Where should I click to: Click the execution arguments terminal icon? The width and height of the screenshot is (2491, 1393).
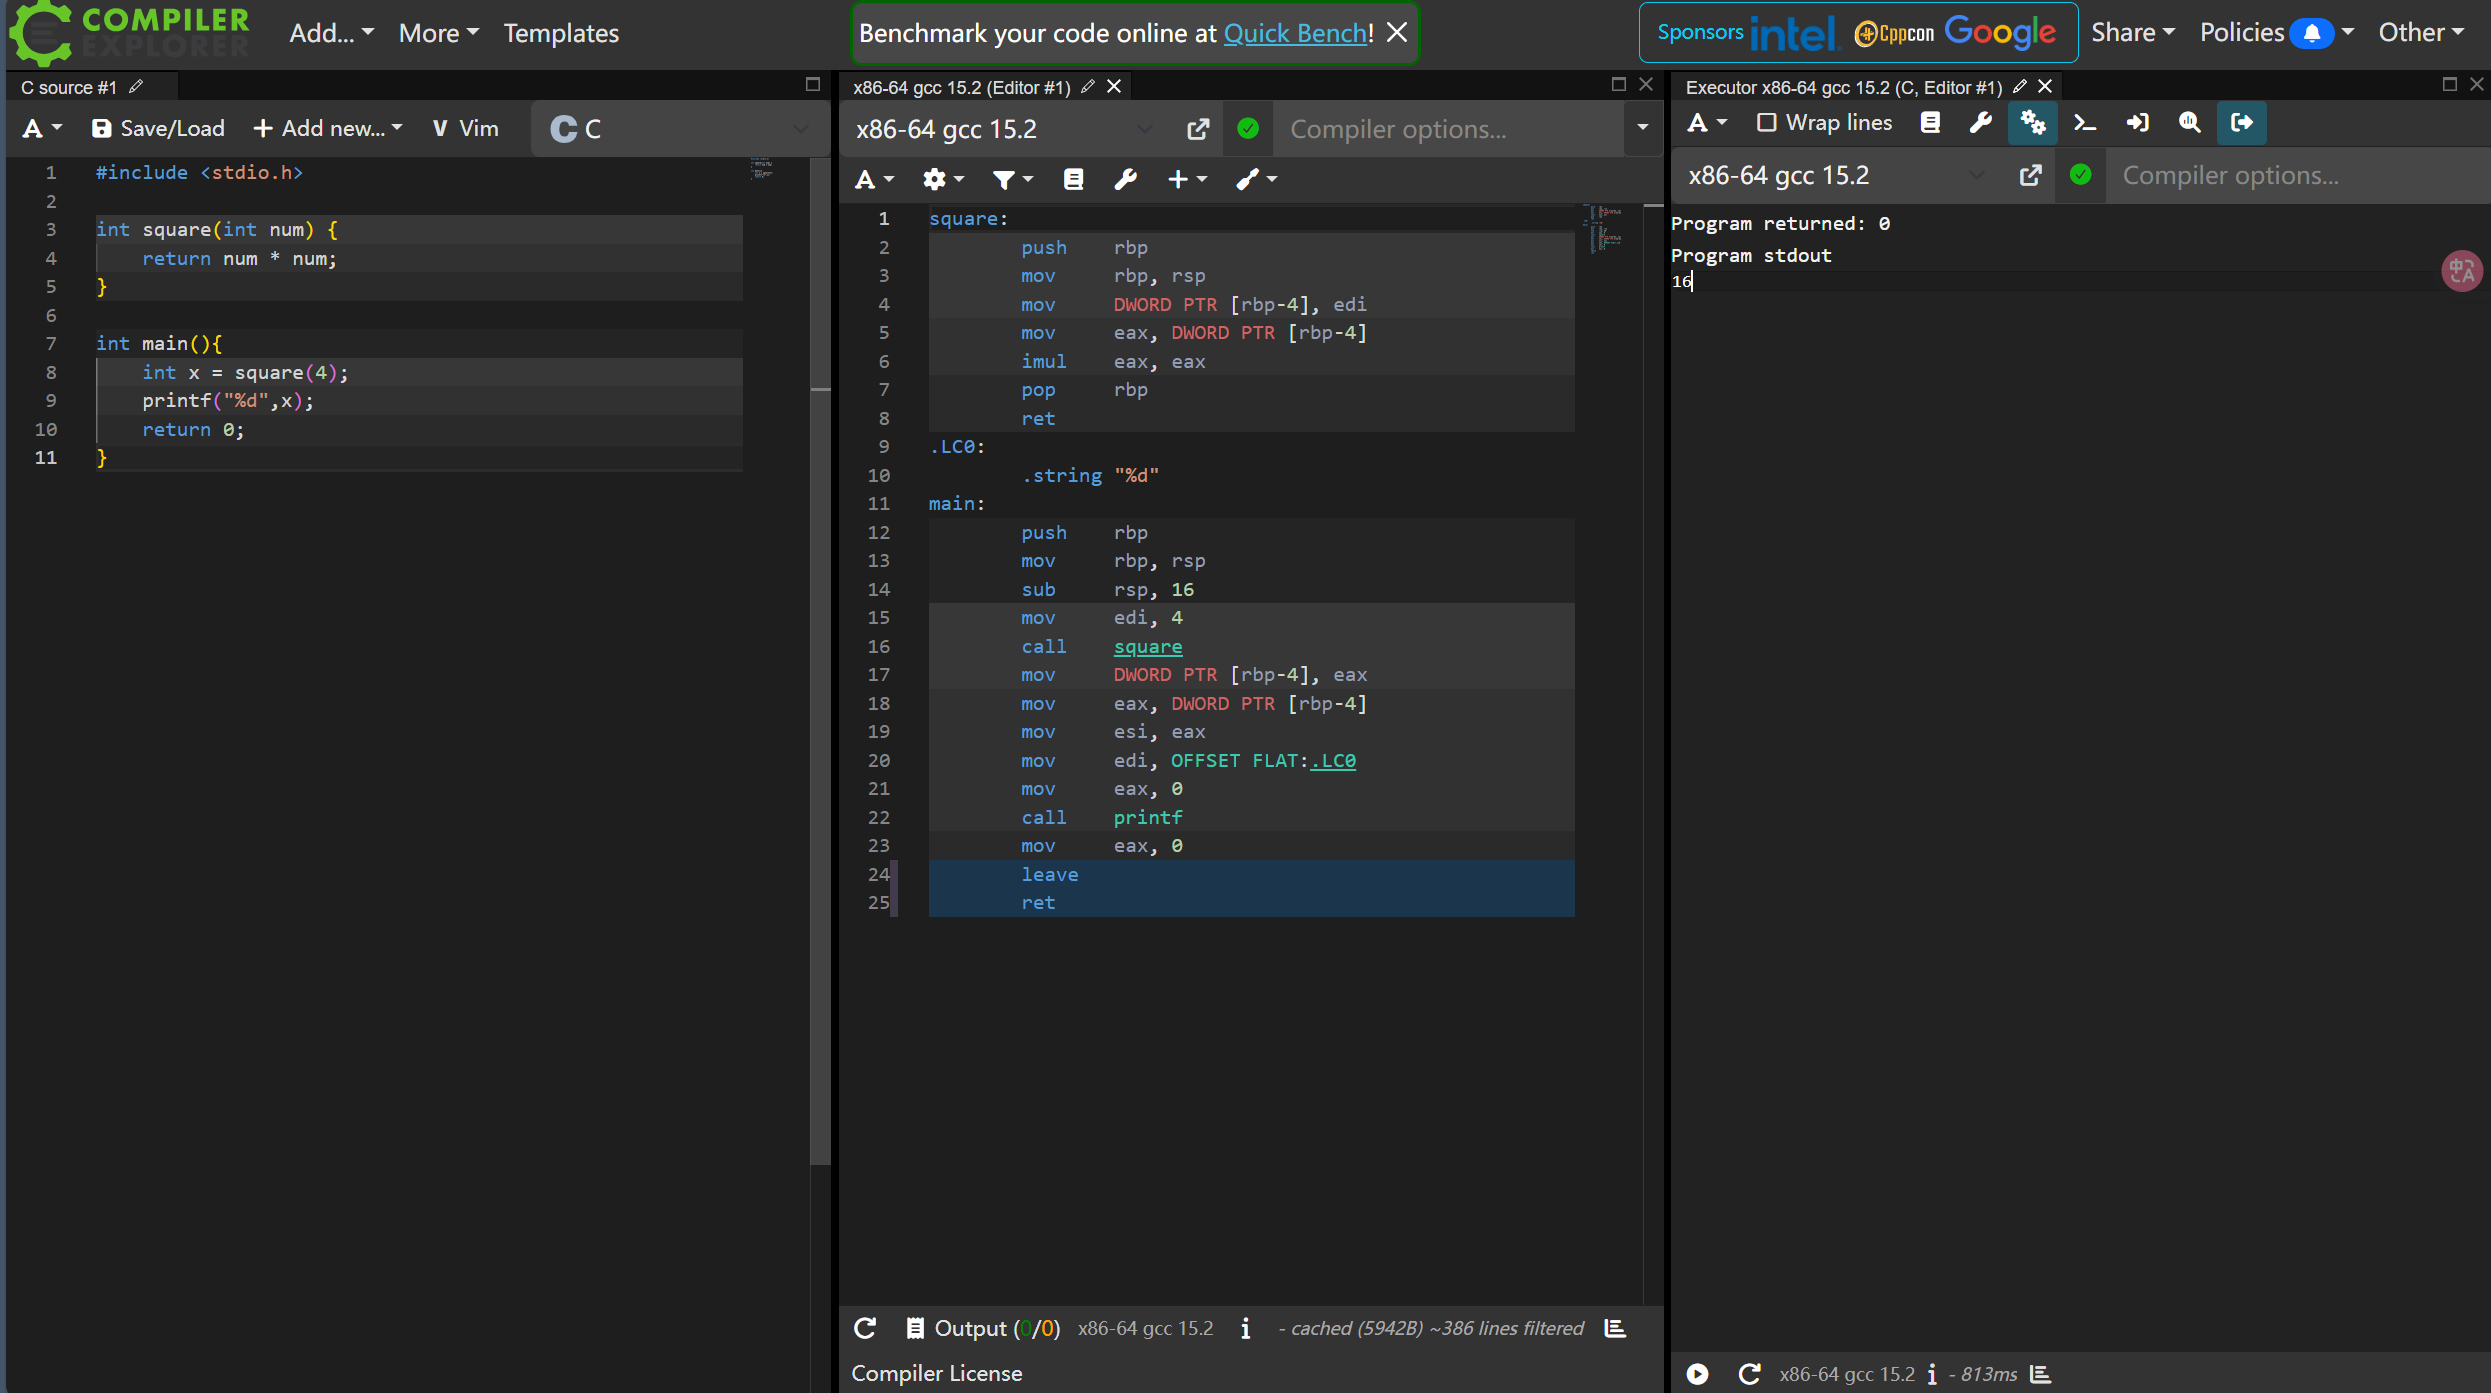click(x=2085, y=123)
